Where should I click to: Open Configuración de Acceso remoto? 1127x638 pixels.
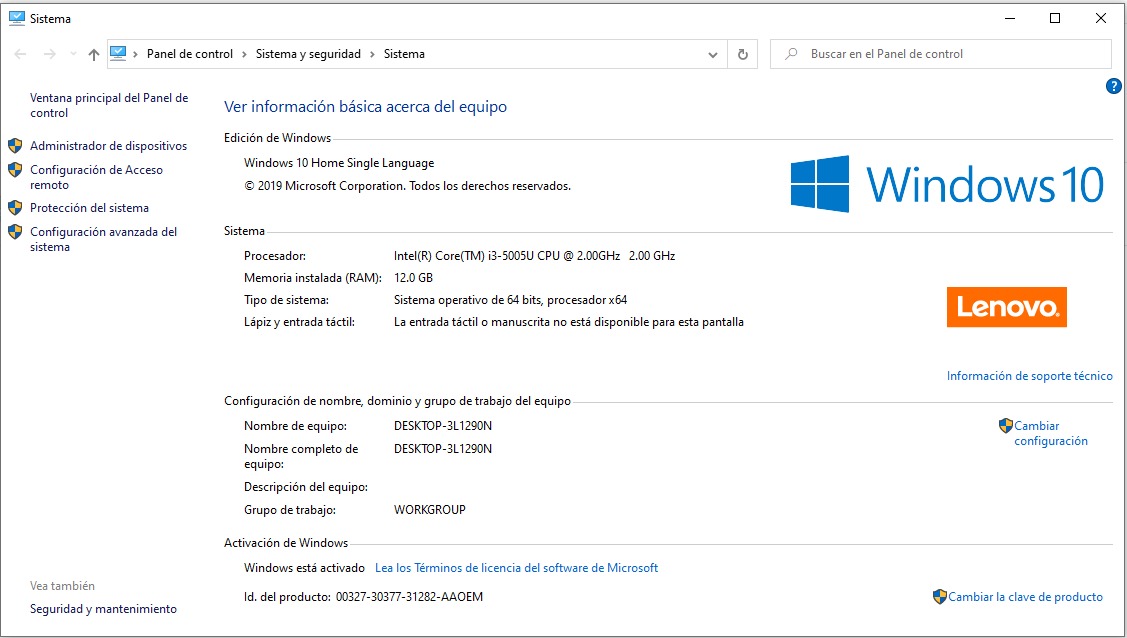[x=96, y=177]
